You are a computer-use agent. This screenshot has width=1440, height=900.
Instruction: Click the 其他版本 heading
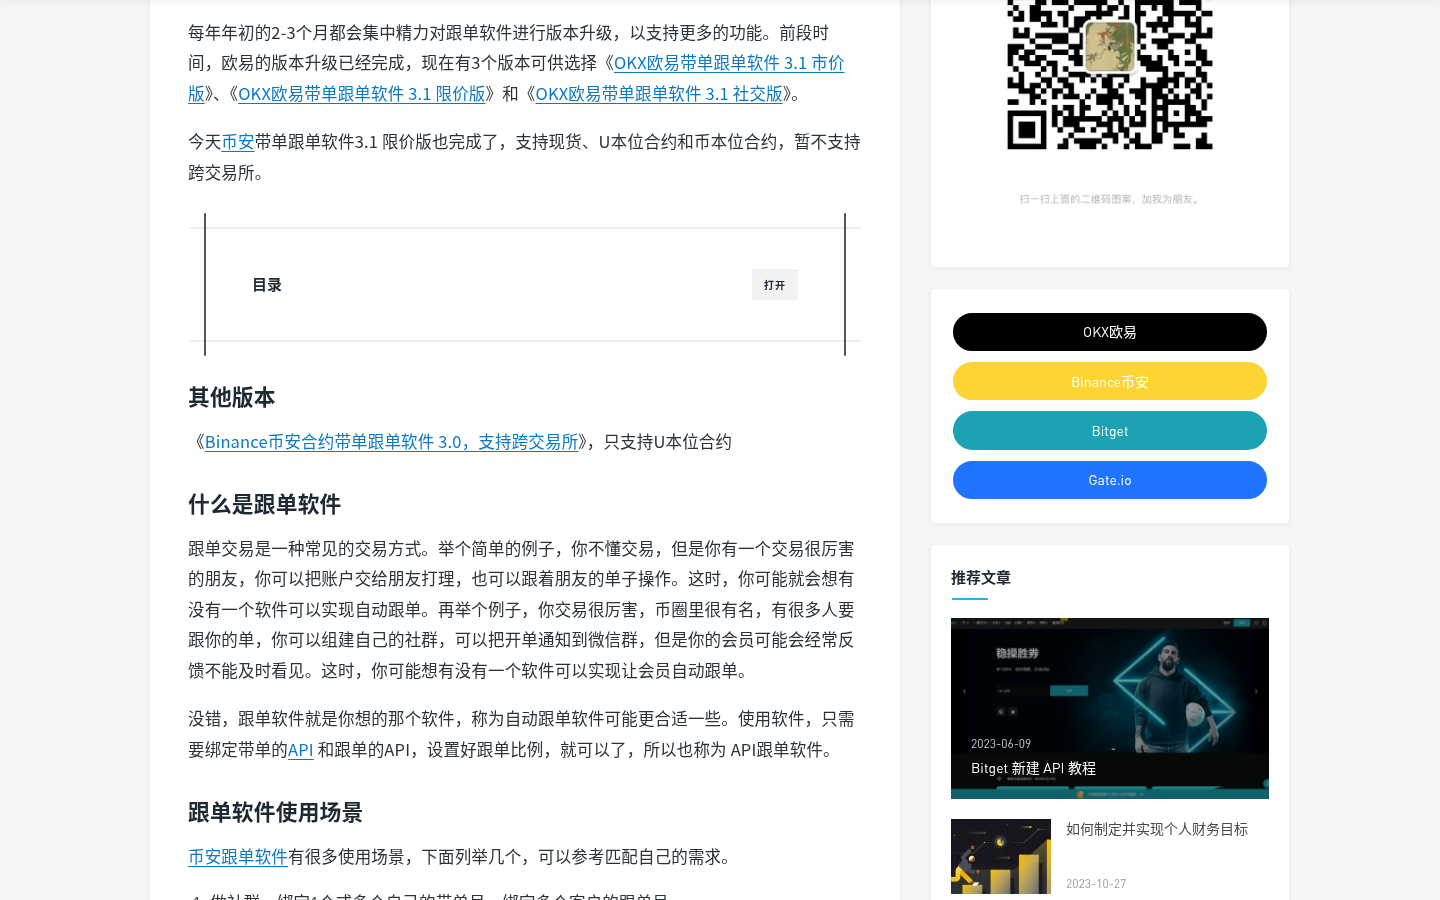(232, 398)
